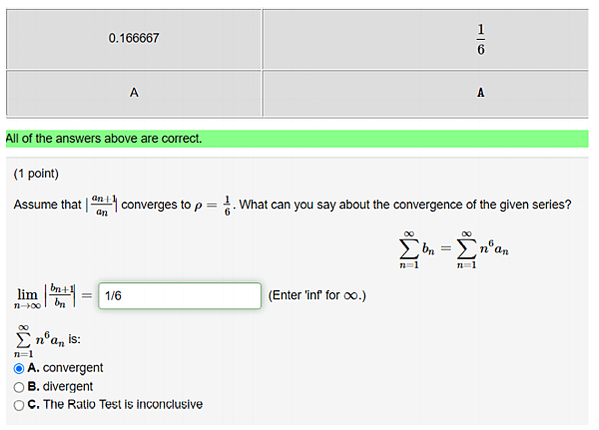Select the radio button for A. convergent
This screenshot has height=430, width=599.
19,369
